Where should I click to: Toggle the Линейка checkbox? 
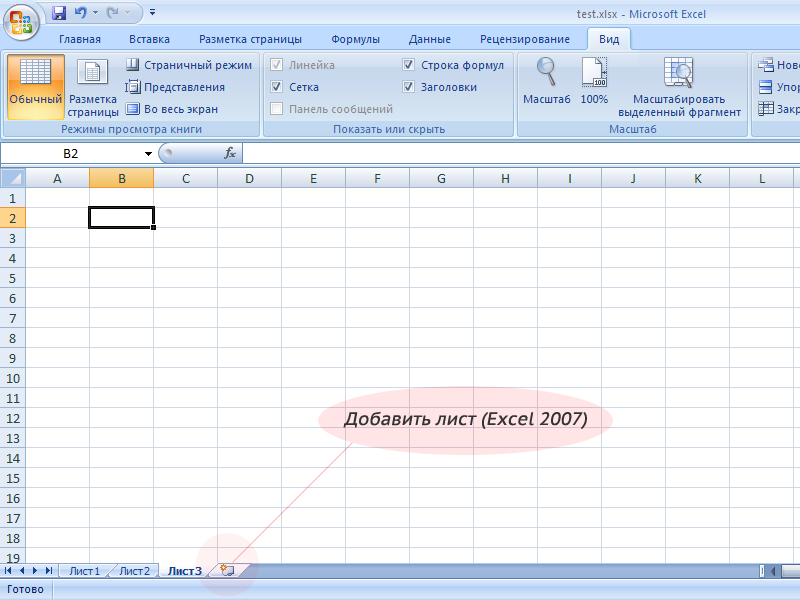point(277,65)
